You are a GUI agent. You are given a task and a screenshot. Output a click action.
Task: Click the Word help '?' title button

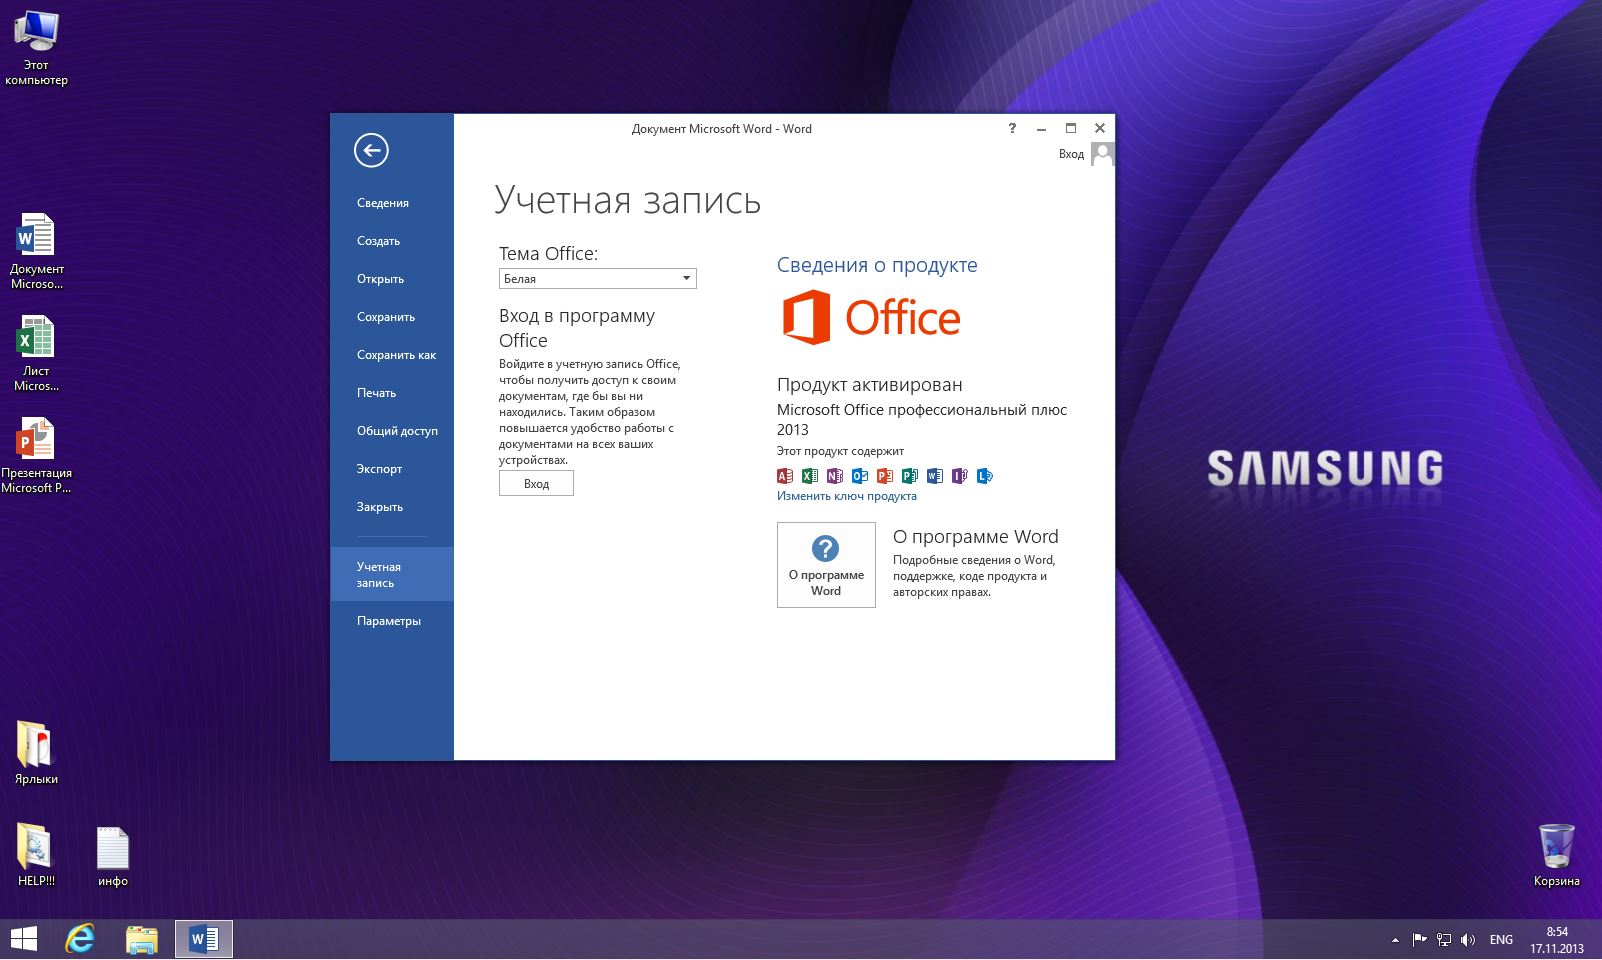(x=1012, y=128)
